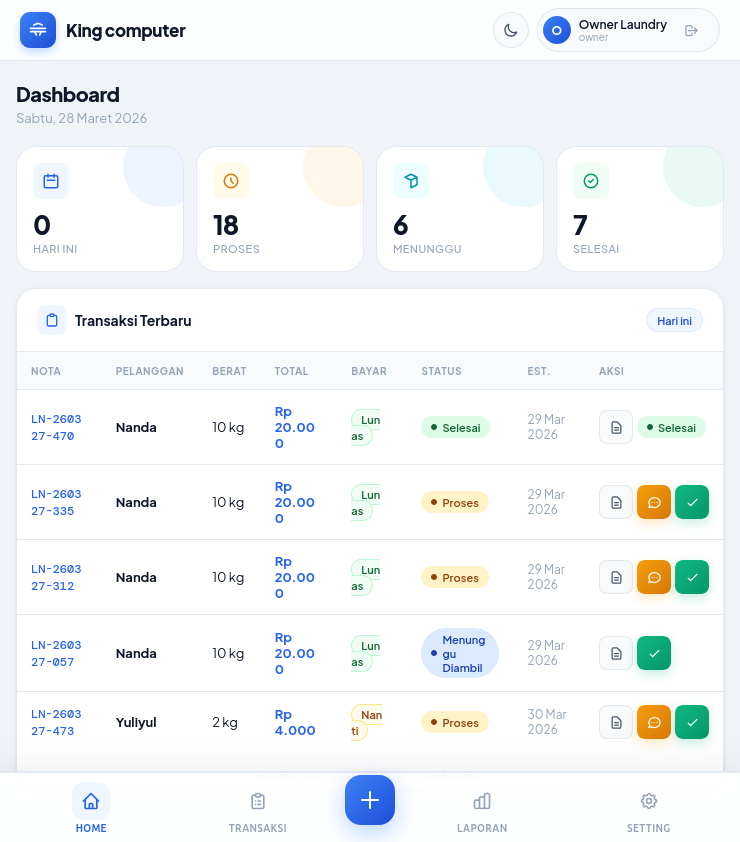
Task: Mark nota LN-260327-312 as done
Action: (692, 577)
